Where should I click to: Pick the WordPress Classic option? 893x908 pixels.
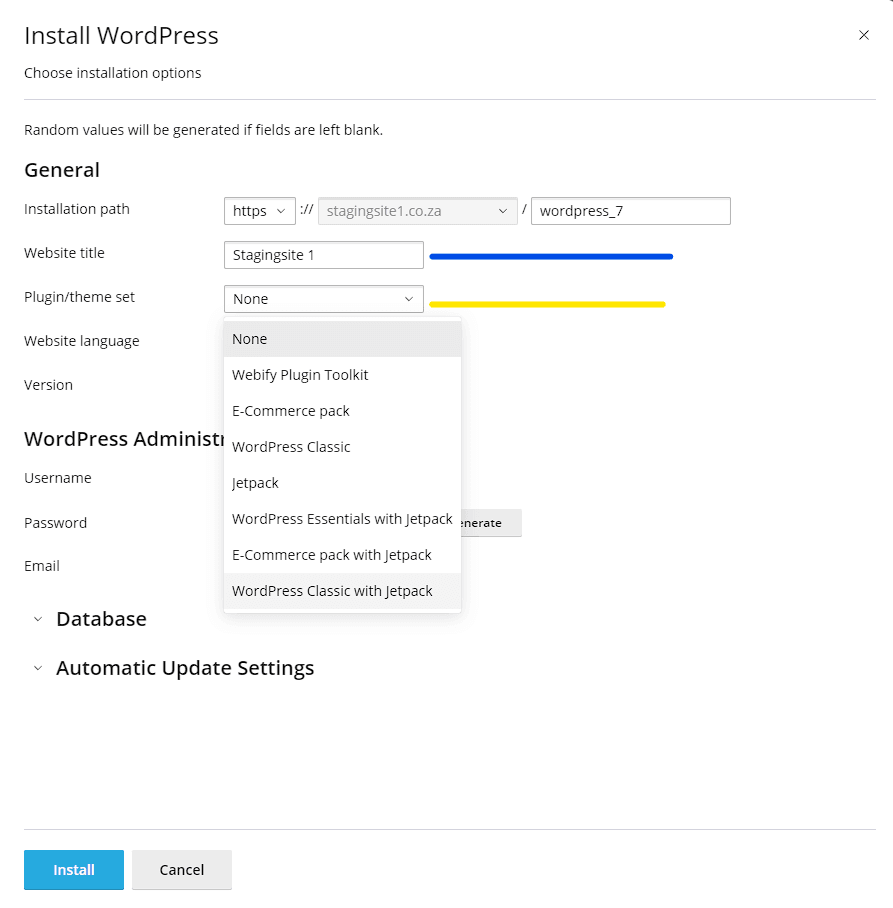click(342, 446)
